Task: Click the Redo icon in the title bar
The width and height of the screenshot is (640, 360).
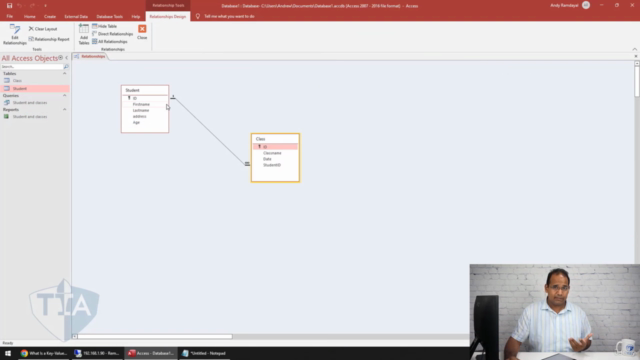Action: click(32, 6)
